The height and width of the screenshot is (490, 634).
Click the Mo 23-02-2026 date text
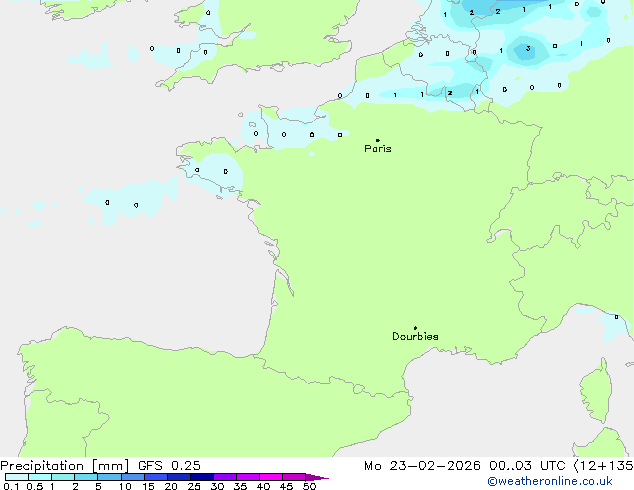pos(422,466)
